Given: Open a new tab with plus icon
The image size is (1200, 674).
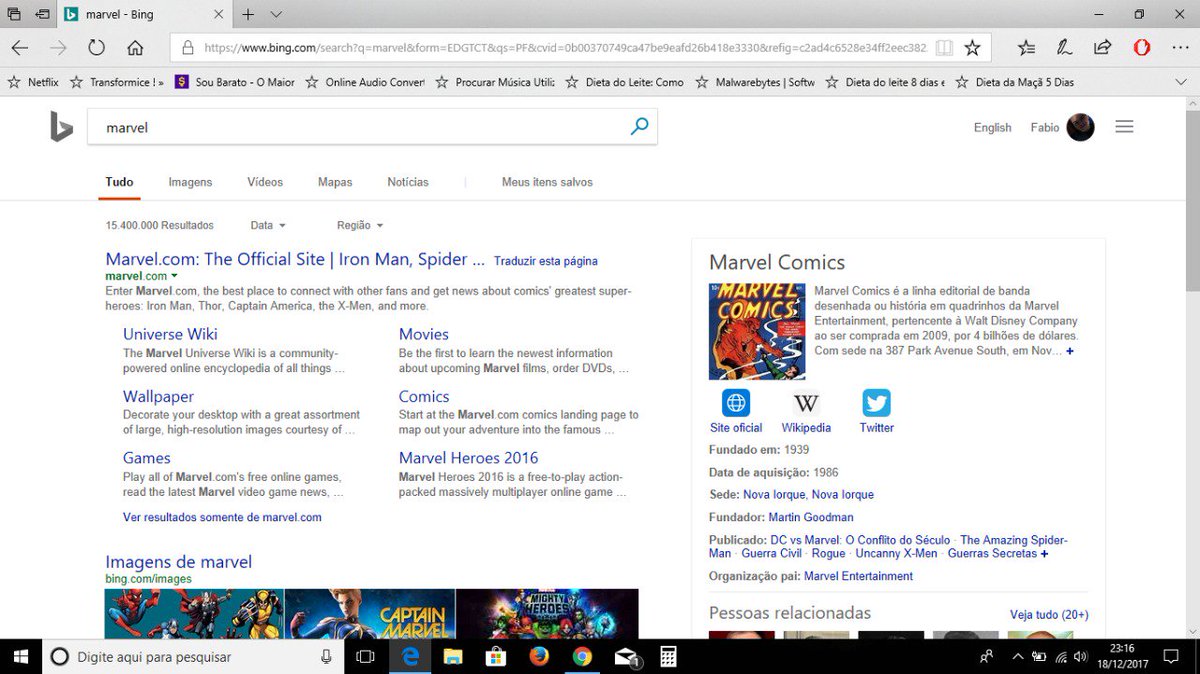Looking at the screenshot, I should click(248, 14).
